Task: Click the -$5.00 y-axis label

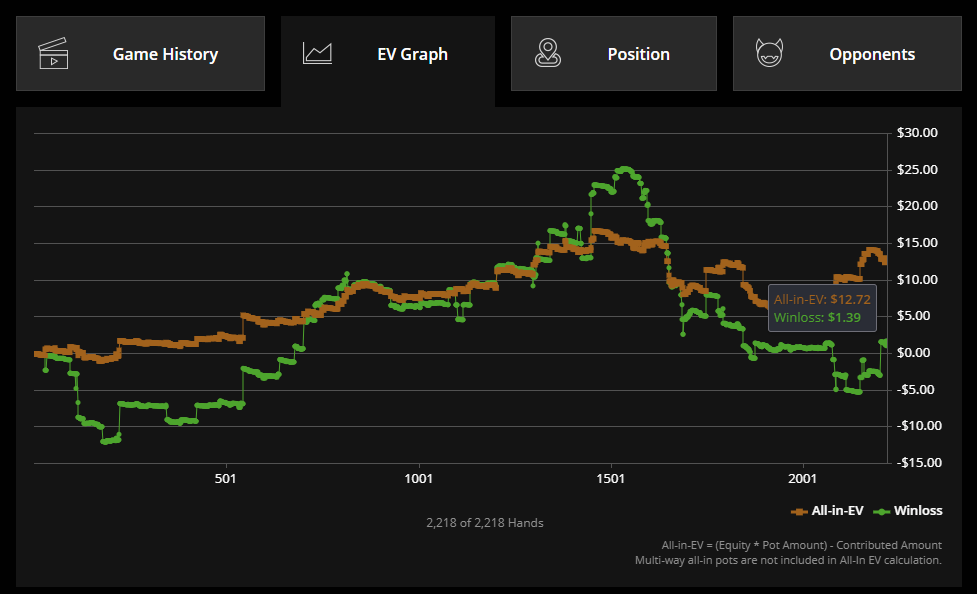Action: (x=915, y=390)
